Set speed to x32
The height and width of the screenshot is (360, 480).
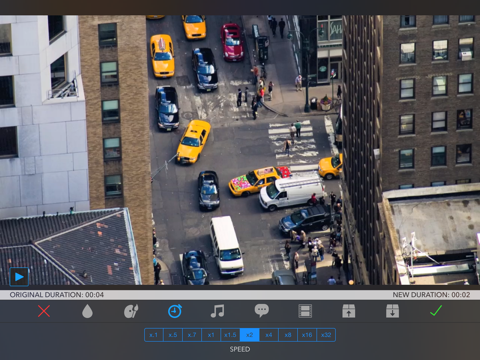326,335
